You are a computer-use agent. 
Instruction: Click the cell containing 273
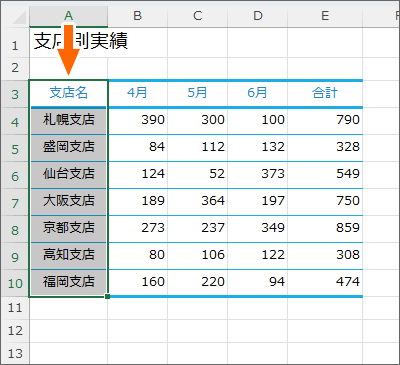[x=138, y=229]
